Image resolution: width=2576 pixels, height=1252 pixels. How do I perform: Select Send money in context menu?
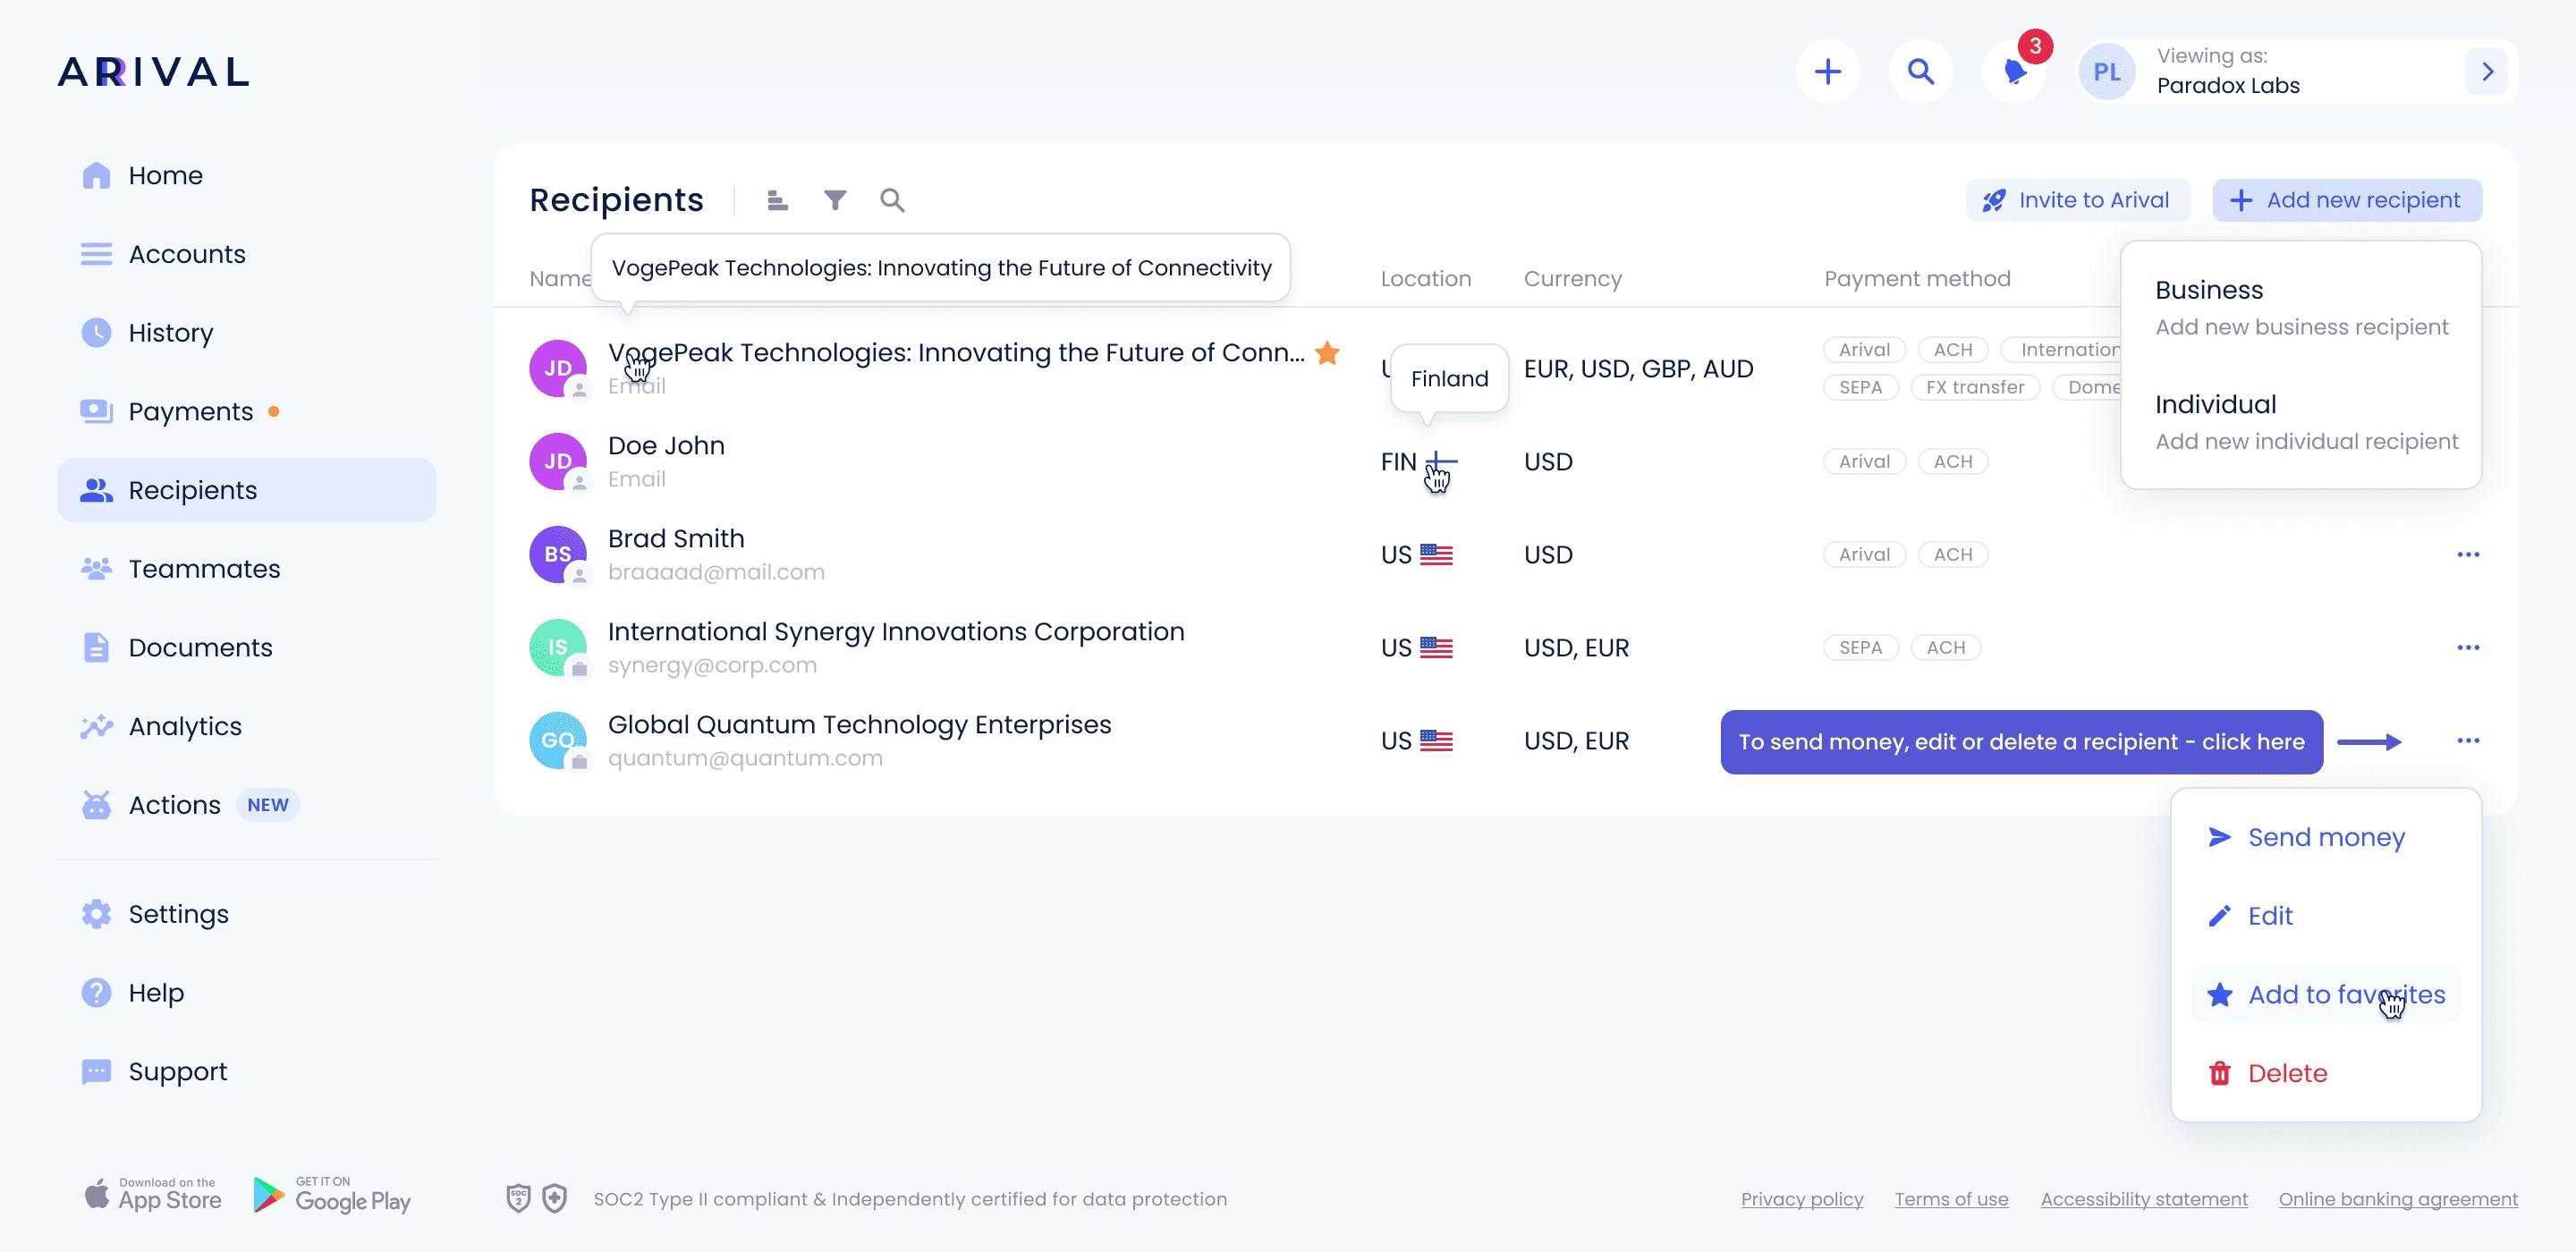pyautogui.click(x=2325, y=837)
